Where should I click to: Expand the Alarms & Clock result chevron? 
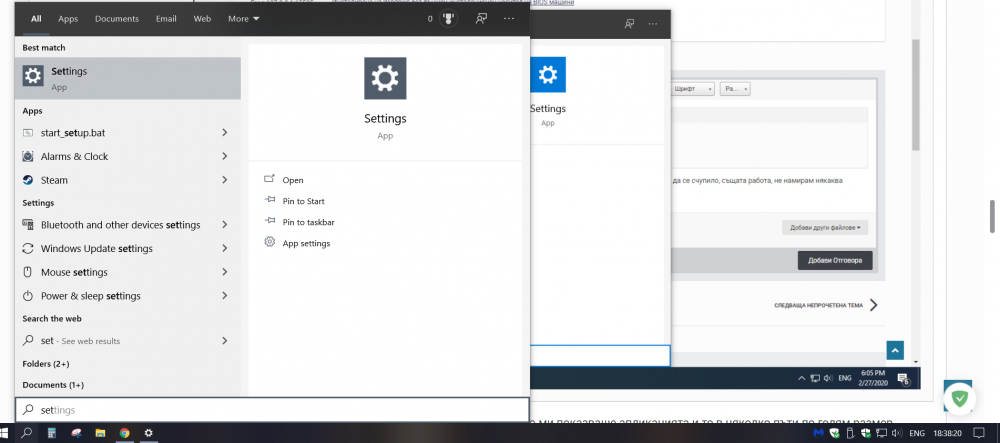pyautogui.click(x=224, y=156)
